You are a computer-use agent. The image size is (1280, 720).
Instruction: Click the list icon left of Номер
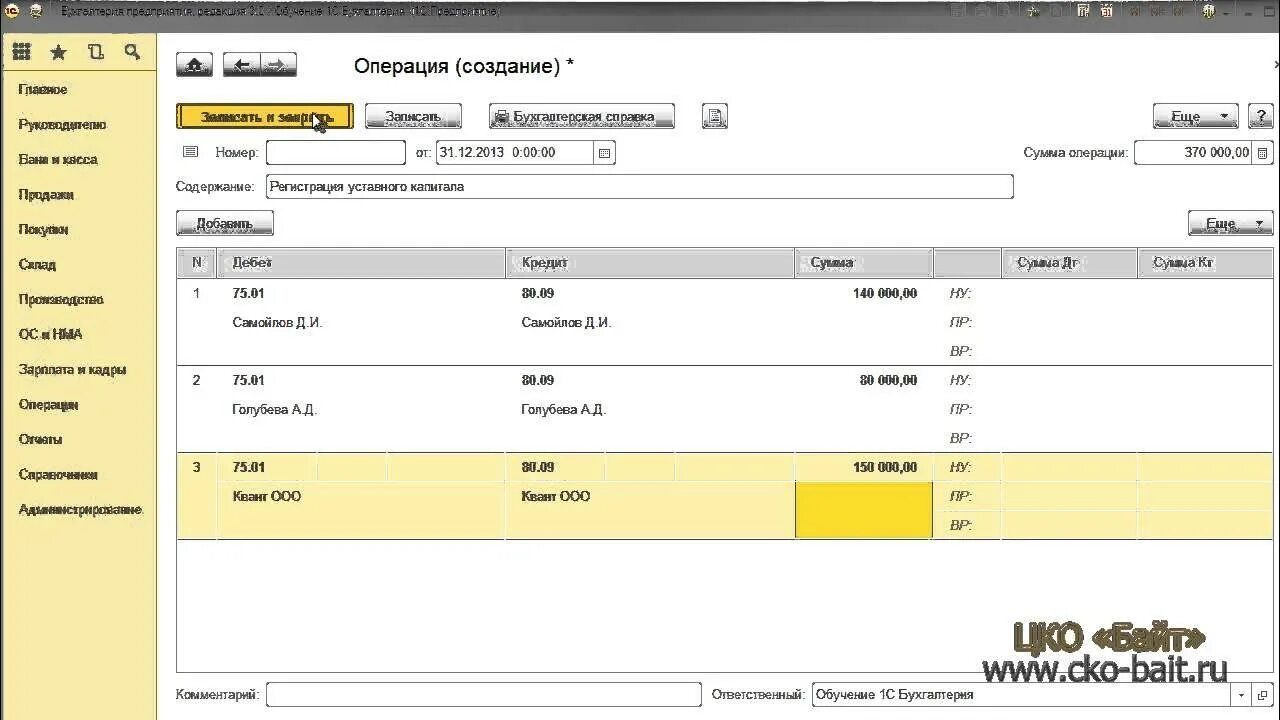point(190,152)
